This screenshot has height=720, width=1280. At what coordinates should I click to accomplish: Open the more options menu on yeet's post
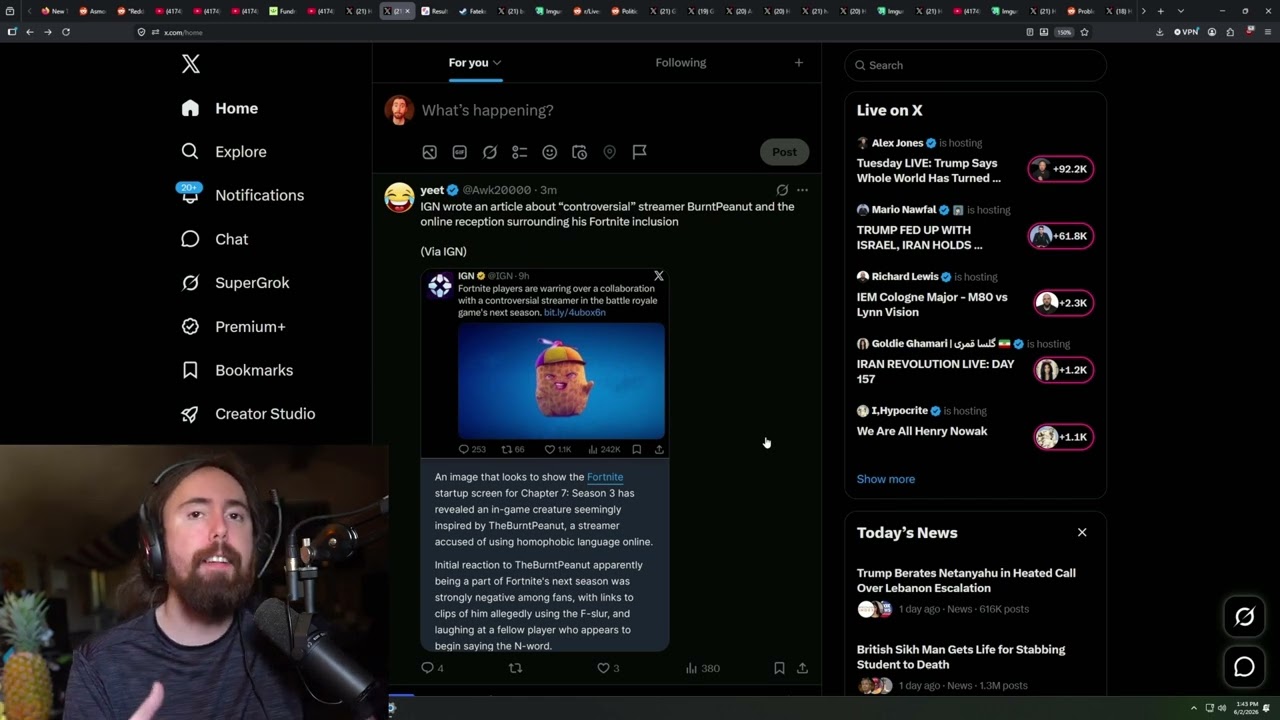tap(802, 190)
